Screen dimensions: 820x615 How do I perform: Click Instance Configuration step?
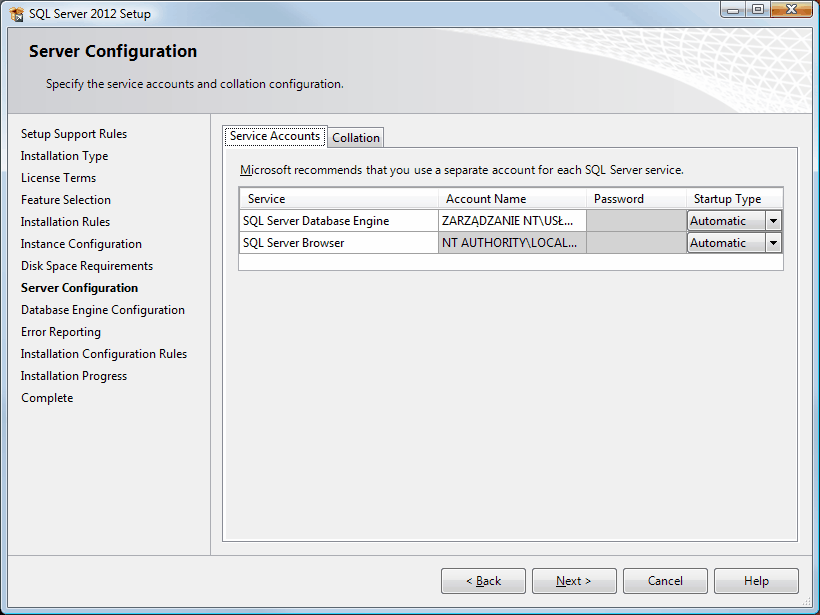pyautogui.click(x=81, y=244)
